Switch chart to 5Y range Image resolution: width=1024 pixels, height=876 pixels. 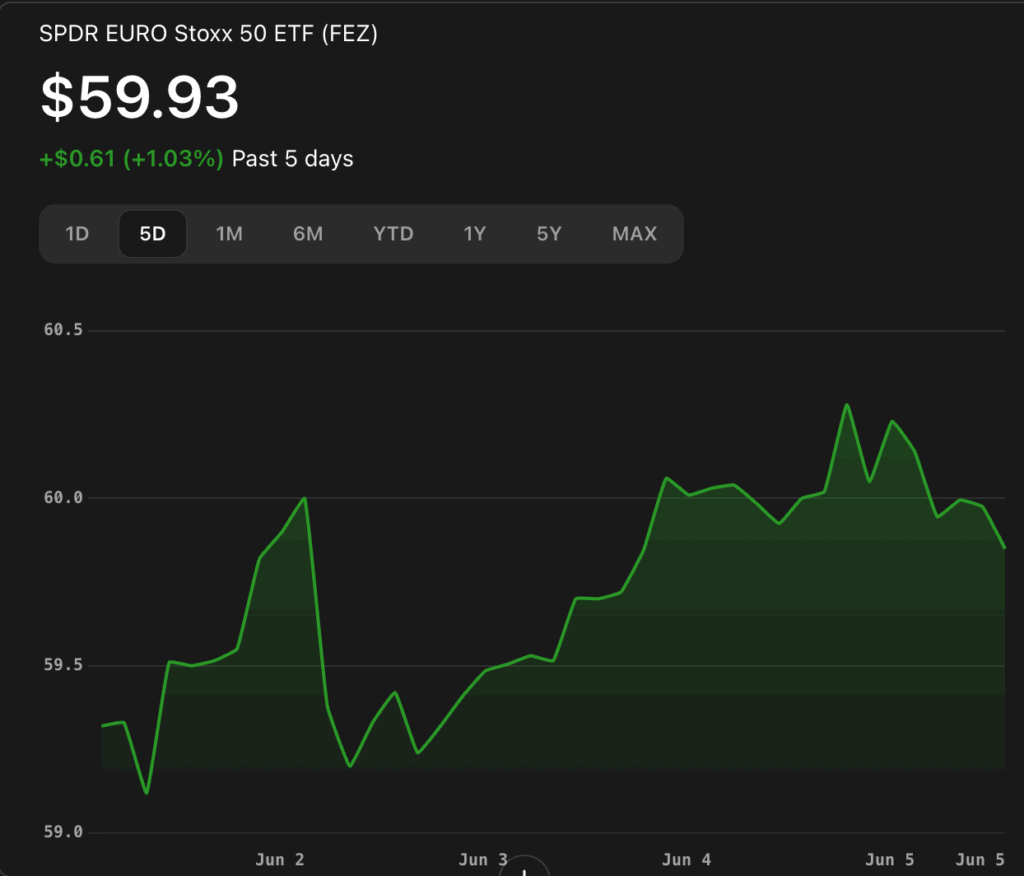click(x=549, y=234)
